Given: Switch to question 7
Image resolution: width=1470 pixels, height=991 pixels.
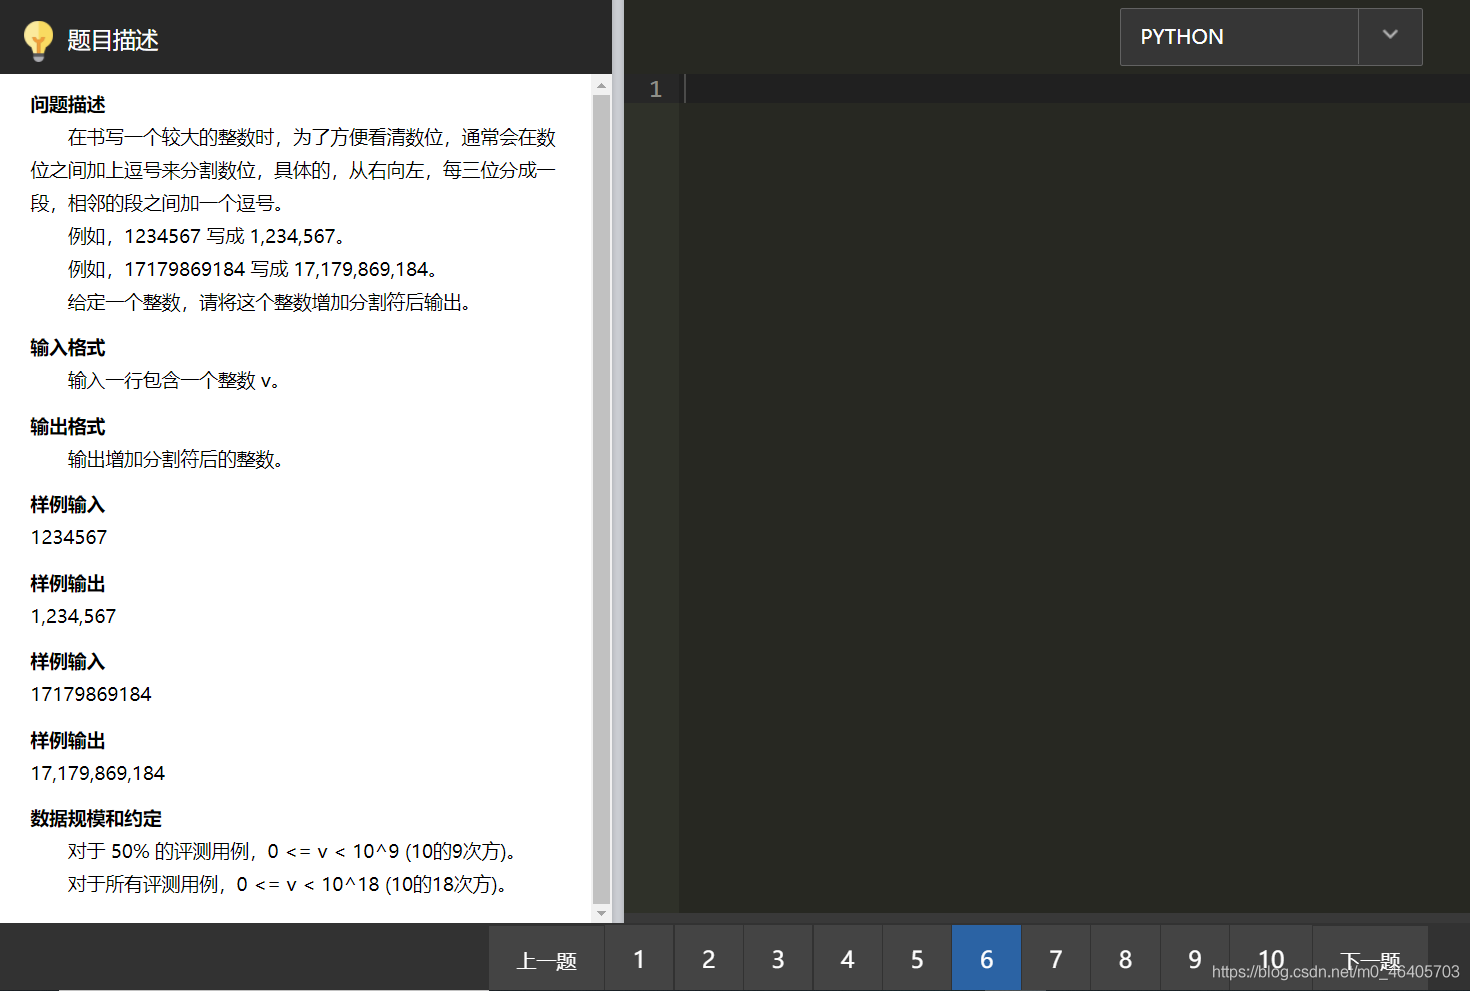Looking at the screenshot, I should (x=1056, y=960).
